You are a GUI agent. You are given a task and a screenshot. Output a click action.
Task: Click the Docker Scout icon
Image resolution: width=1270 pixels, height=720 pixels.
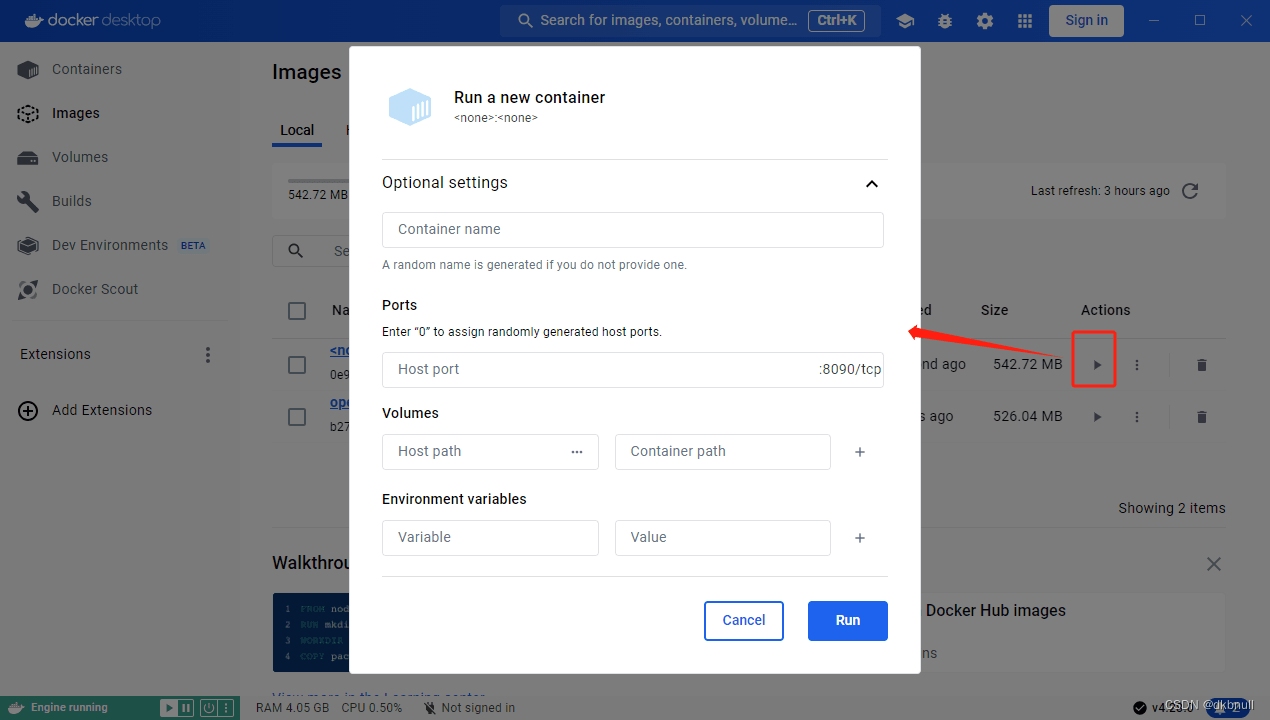coord(28,290)
